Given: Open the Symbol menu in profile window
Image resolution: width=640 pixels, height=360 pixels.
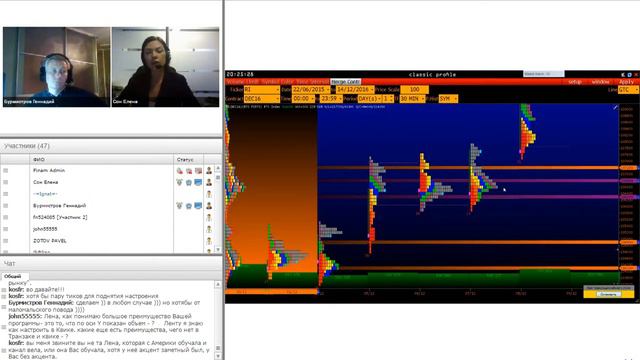Looking at the screenshot, I should (270, 82).
